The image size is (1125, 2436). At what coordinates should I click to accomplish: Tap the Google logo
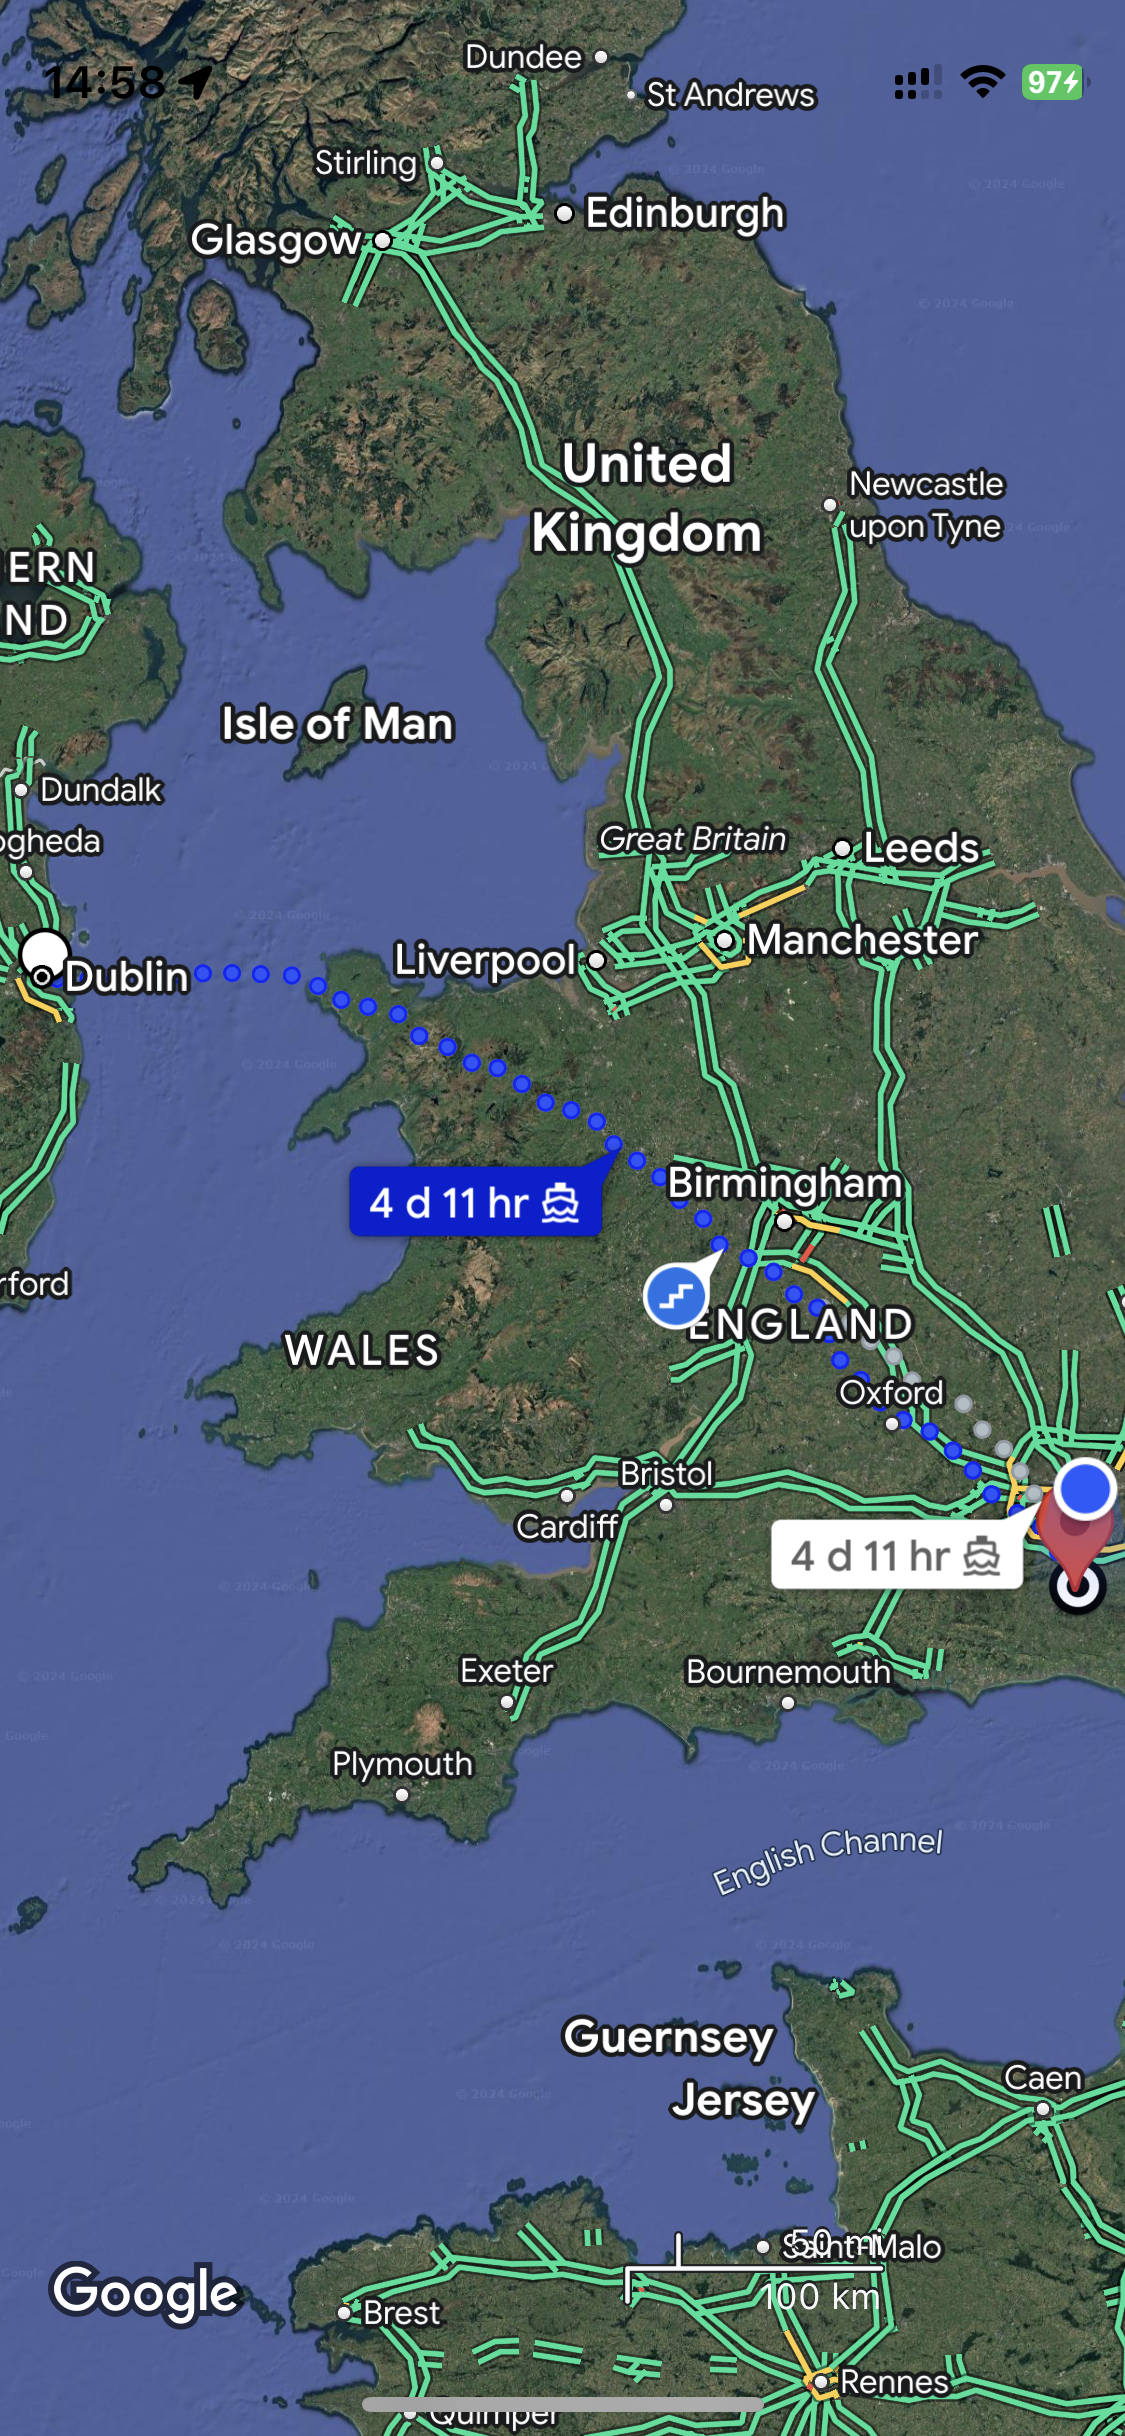[x=146, y=2293]
